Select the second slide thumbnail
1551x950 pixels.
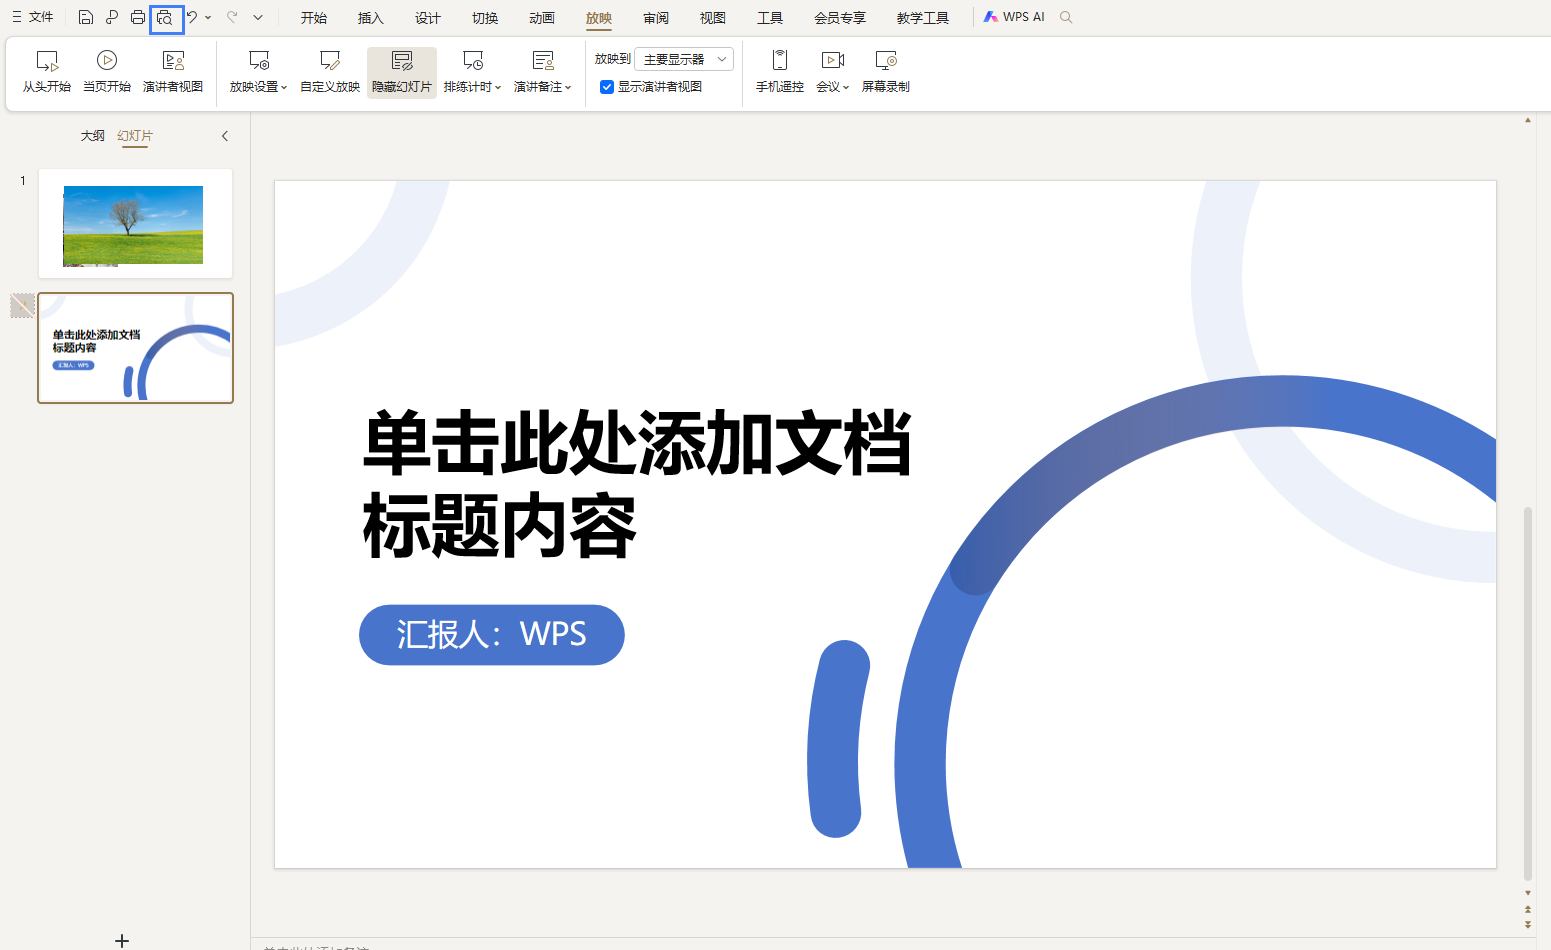pyautogui.click(x=135, y=348)
